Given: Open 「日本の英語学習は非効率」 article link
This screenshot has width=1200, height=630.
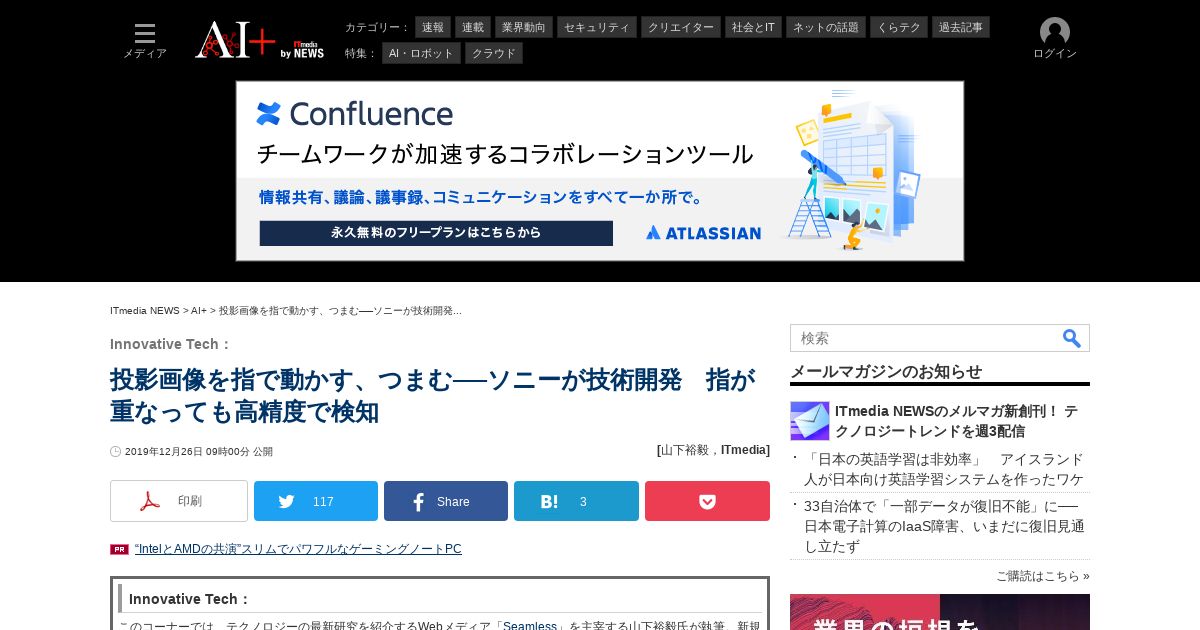Looking at the screenshot, I should (x=943, y=469).
